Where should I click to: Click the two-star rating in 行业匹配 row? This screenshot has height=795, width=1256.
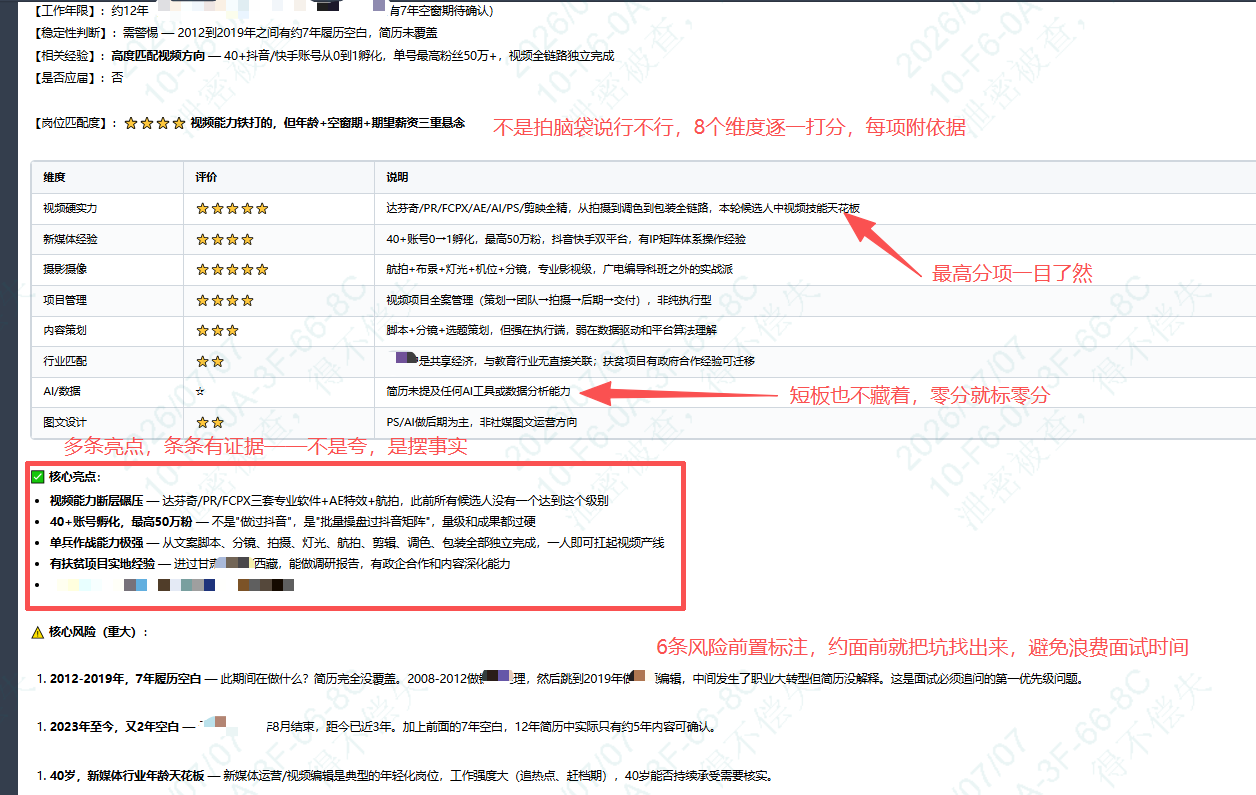coord(210,361)
